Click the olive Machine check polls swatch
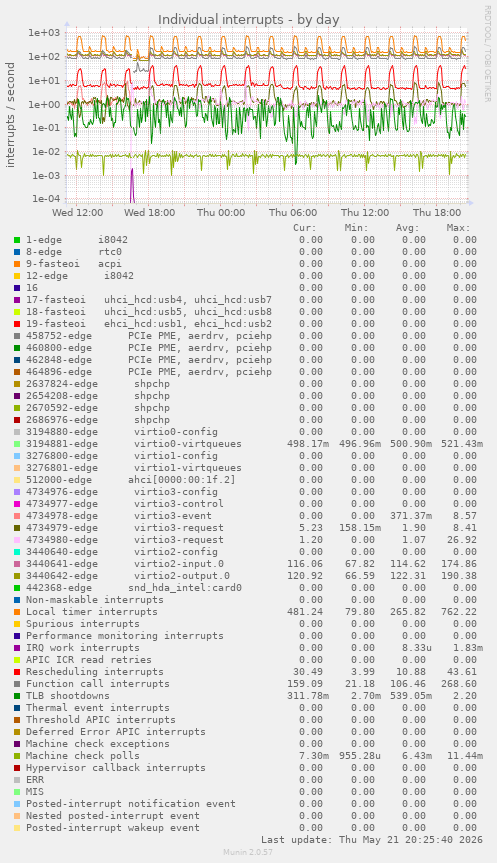Viewport: 497px width, 863px height. pyautogui.click(x=17, y=756)
